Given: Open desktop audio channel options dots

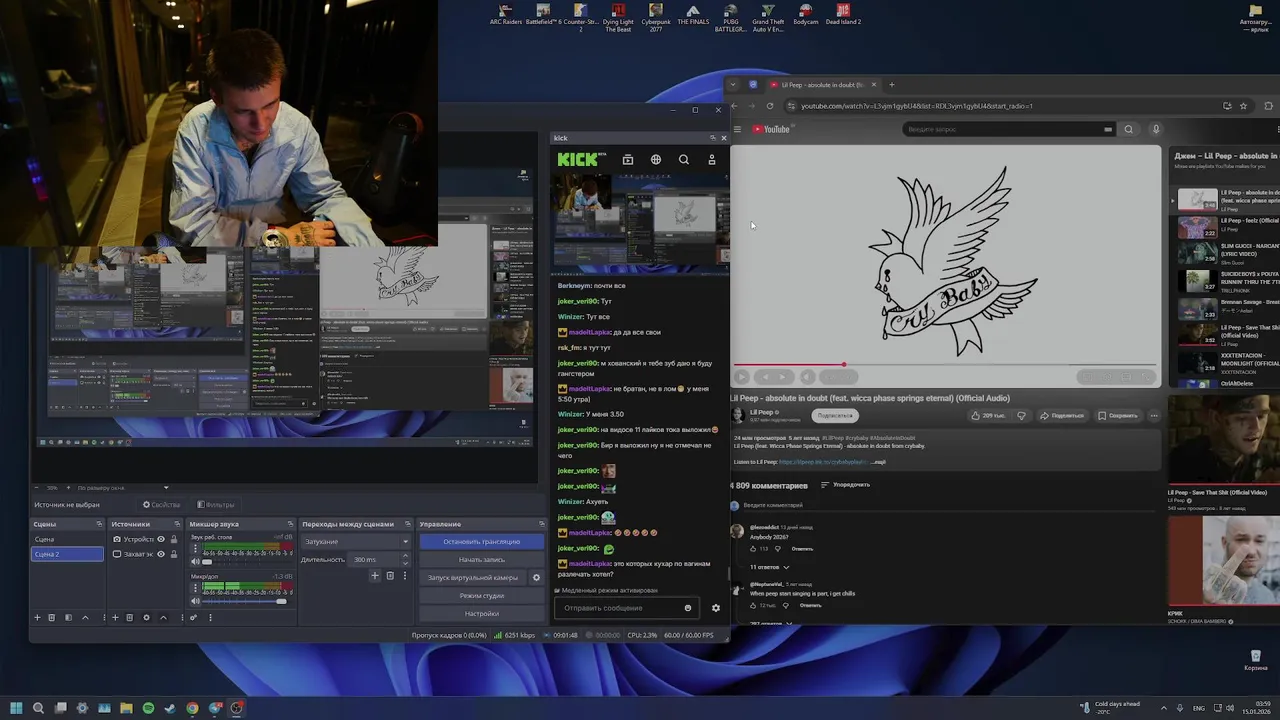Looking at the screenshot, I should pyautogui.click(x=195, y=548).
